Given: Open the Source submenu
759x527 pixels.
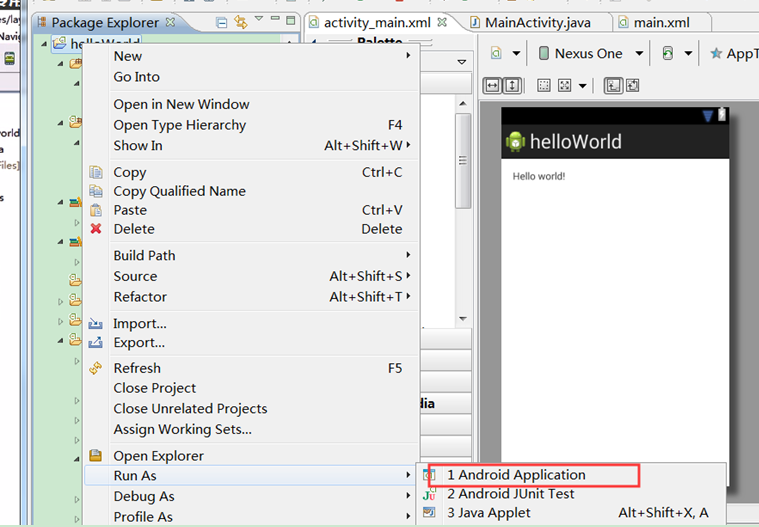Looking at the screenshot, I should pos(251,276).
